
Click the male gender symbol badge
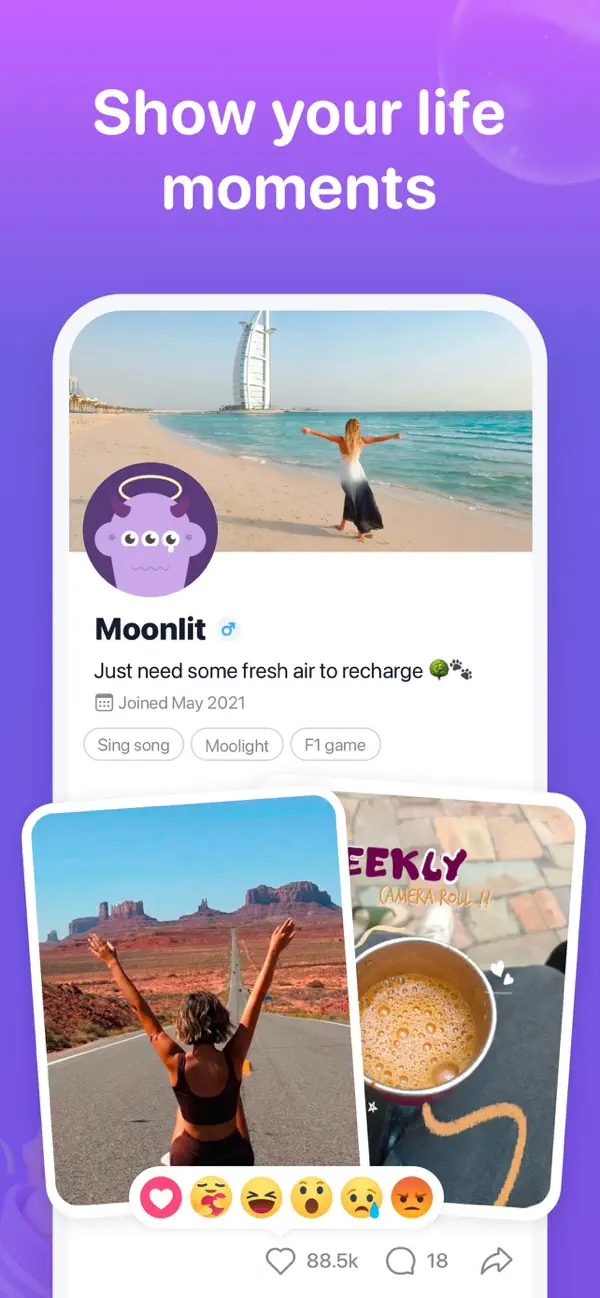click(x=228, y=629)
